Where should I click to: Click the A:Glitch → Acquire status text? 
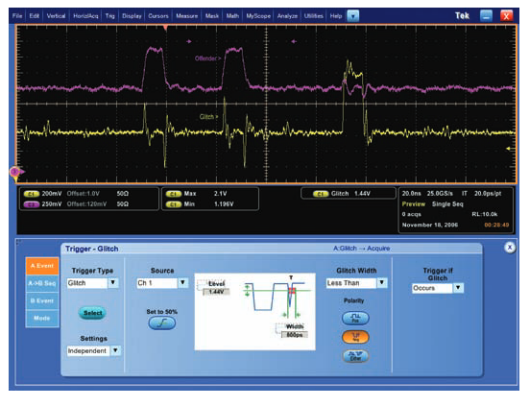361,248
